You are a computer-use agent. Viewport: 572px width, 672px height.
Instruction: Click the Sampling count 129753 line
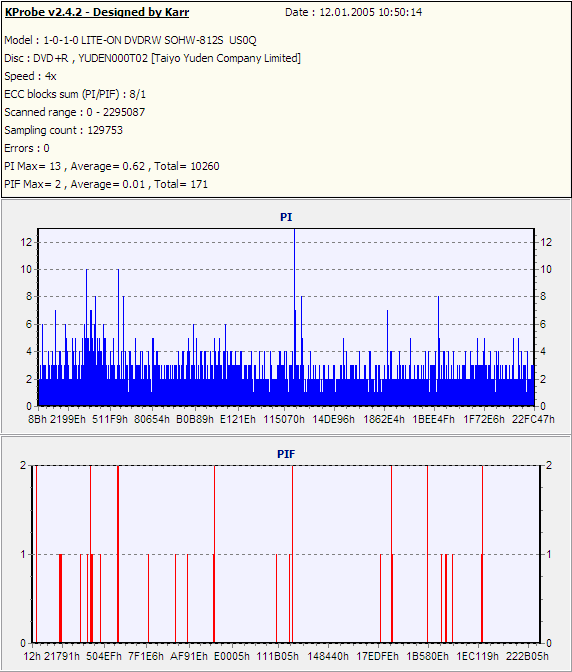[x=63, y=130]
